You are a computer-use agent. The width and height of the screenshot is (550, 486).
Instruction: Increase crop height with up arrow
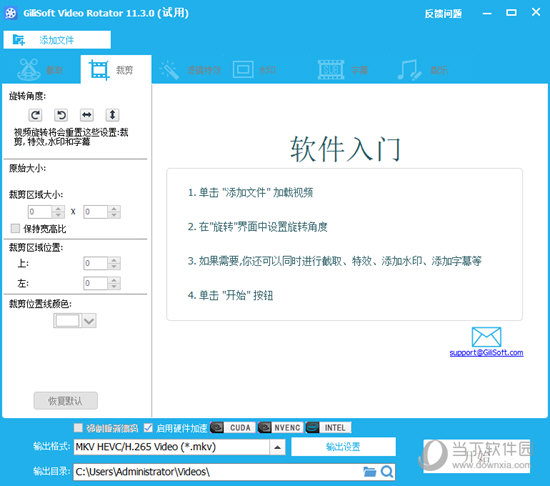(114, 208)
